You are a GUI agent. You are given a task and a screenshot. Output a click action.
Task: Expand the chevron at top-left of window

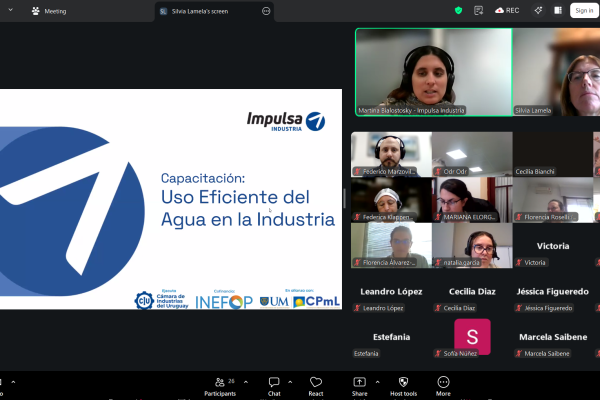click(10, 10)
